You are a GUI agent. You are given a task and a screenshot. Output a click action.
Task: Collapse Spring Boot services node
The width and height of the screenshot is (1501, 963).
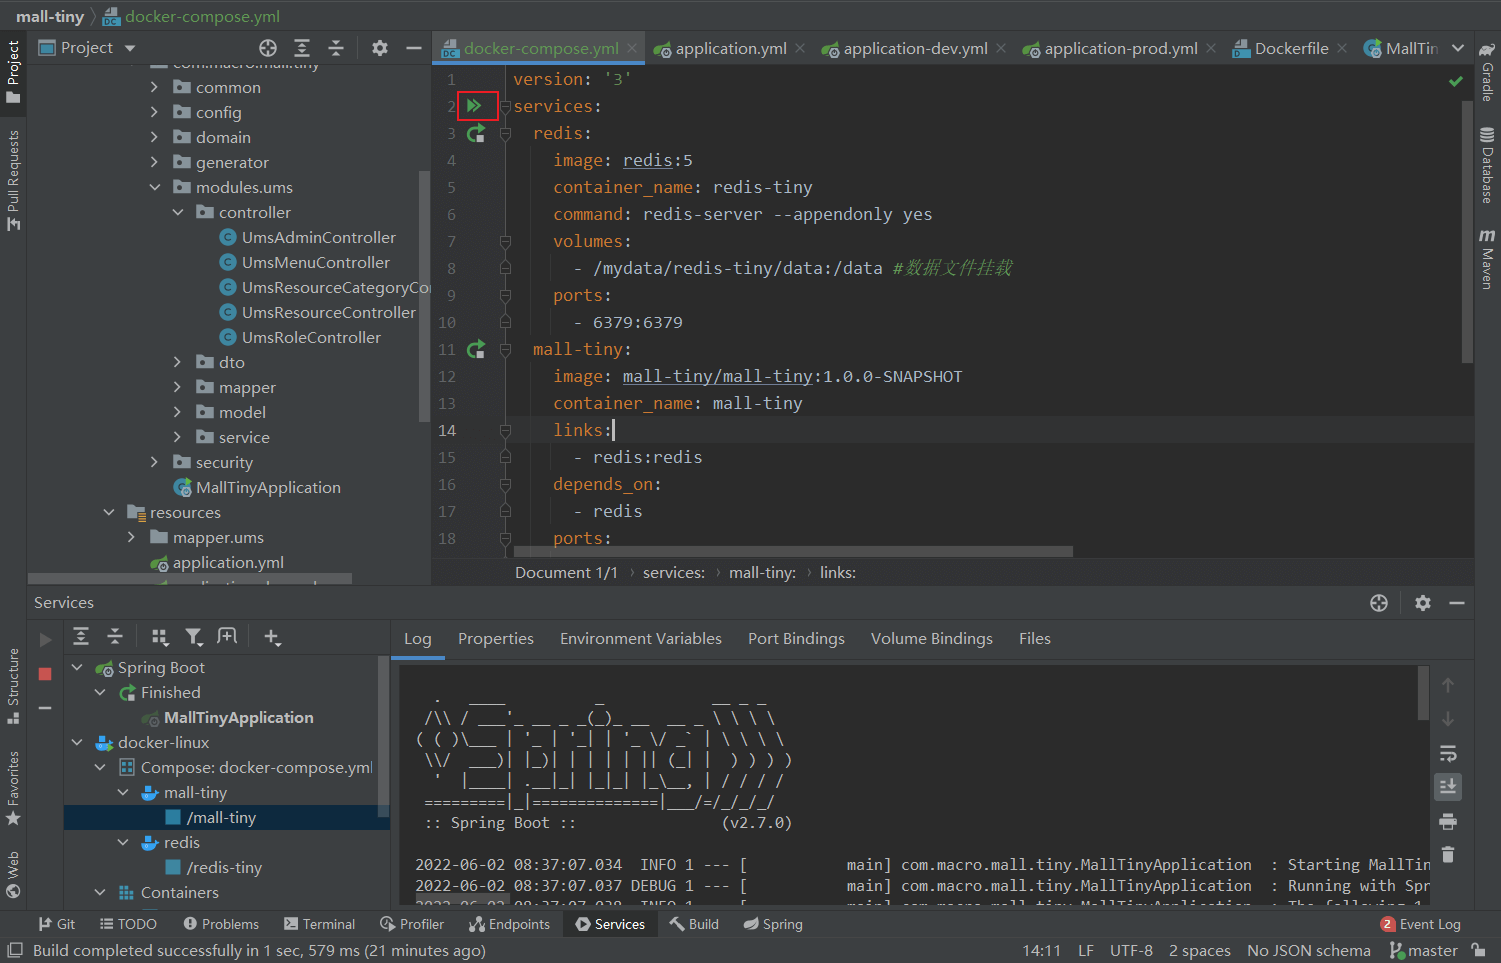[x=77, y=667]
